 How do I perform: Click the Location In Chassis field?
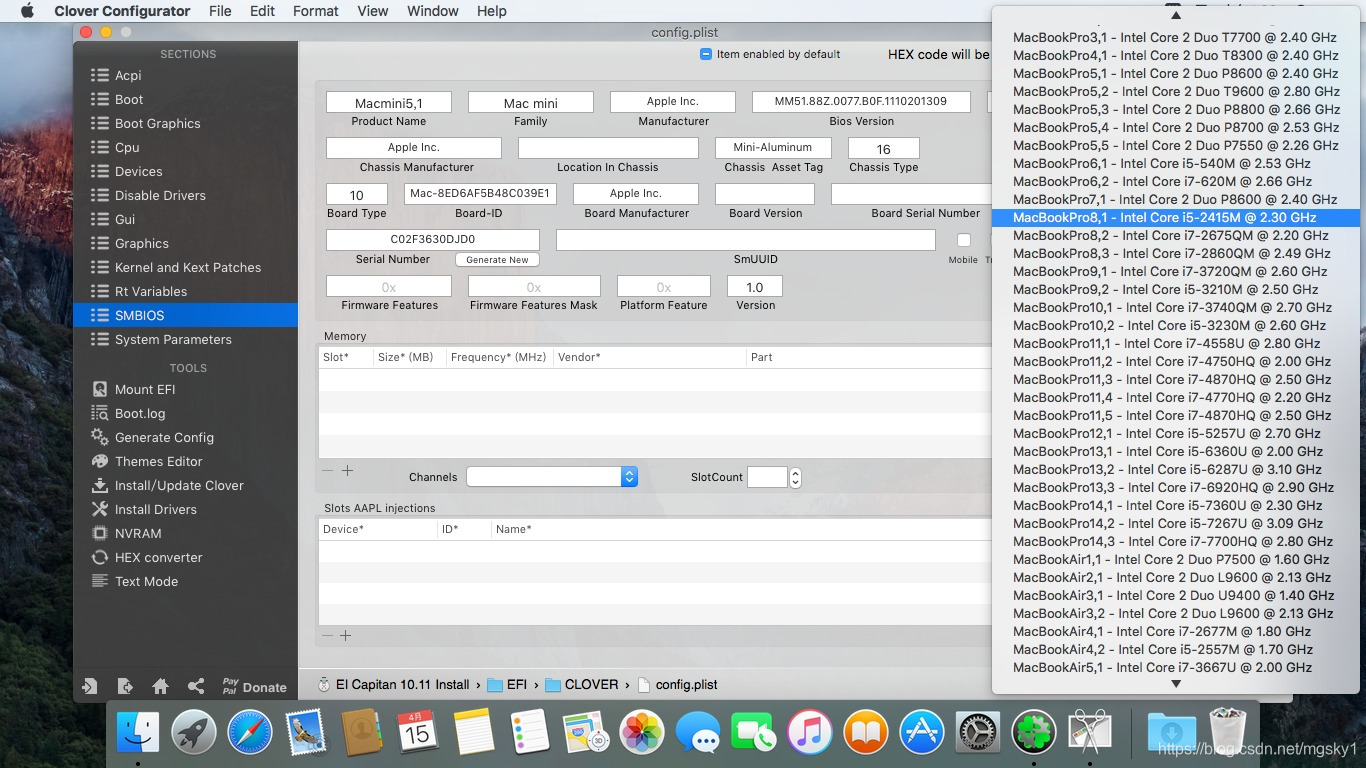(608, 148)
